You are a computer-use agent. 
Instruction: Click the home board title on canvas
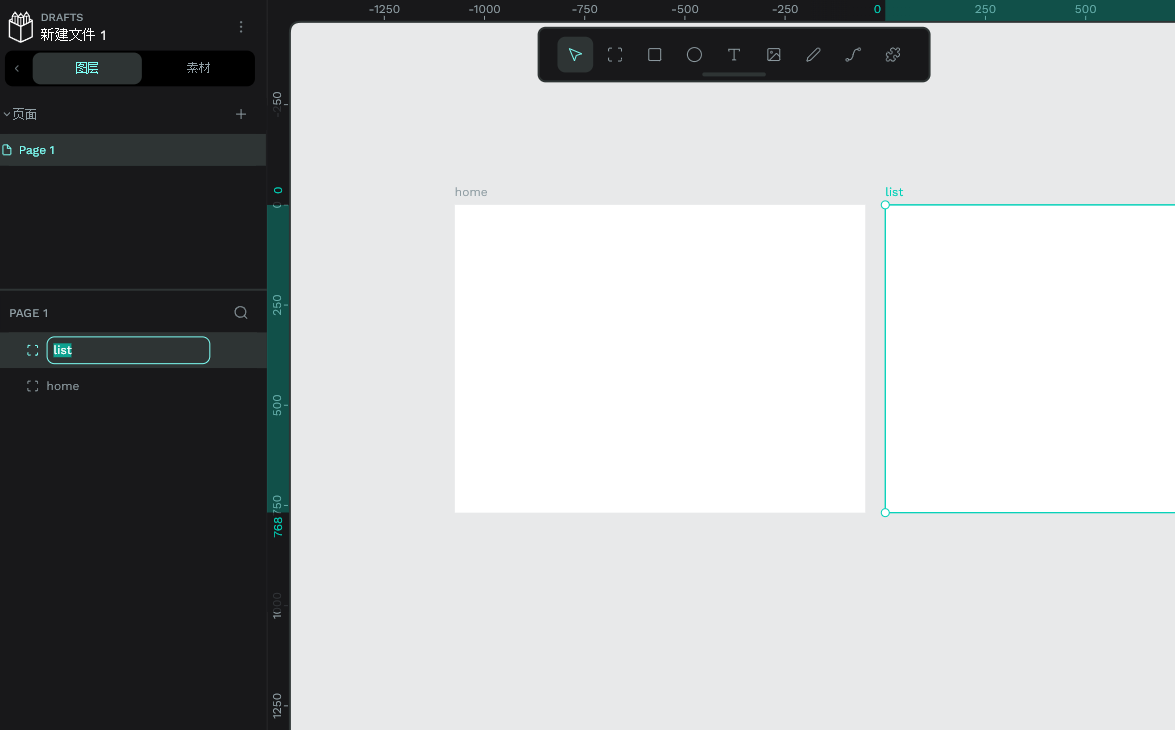[471, 192]
